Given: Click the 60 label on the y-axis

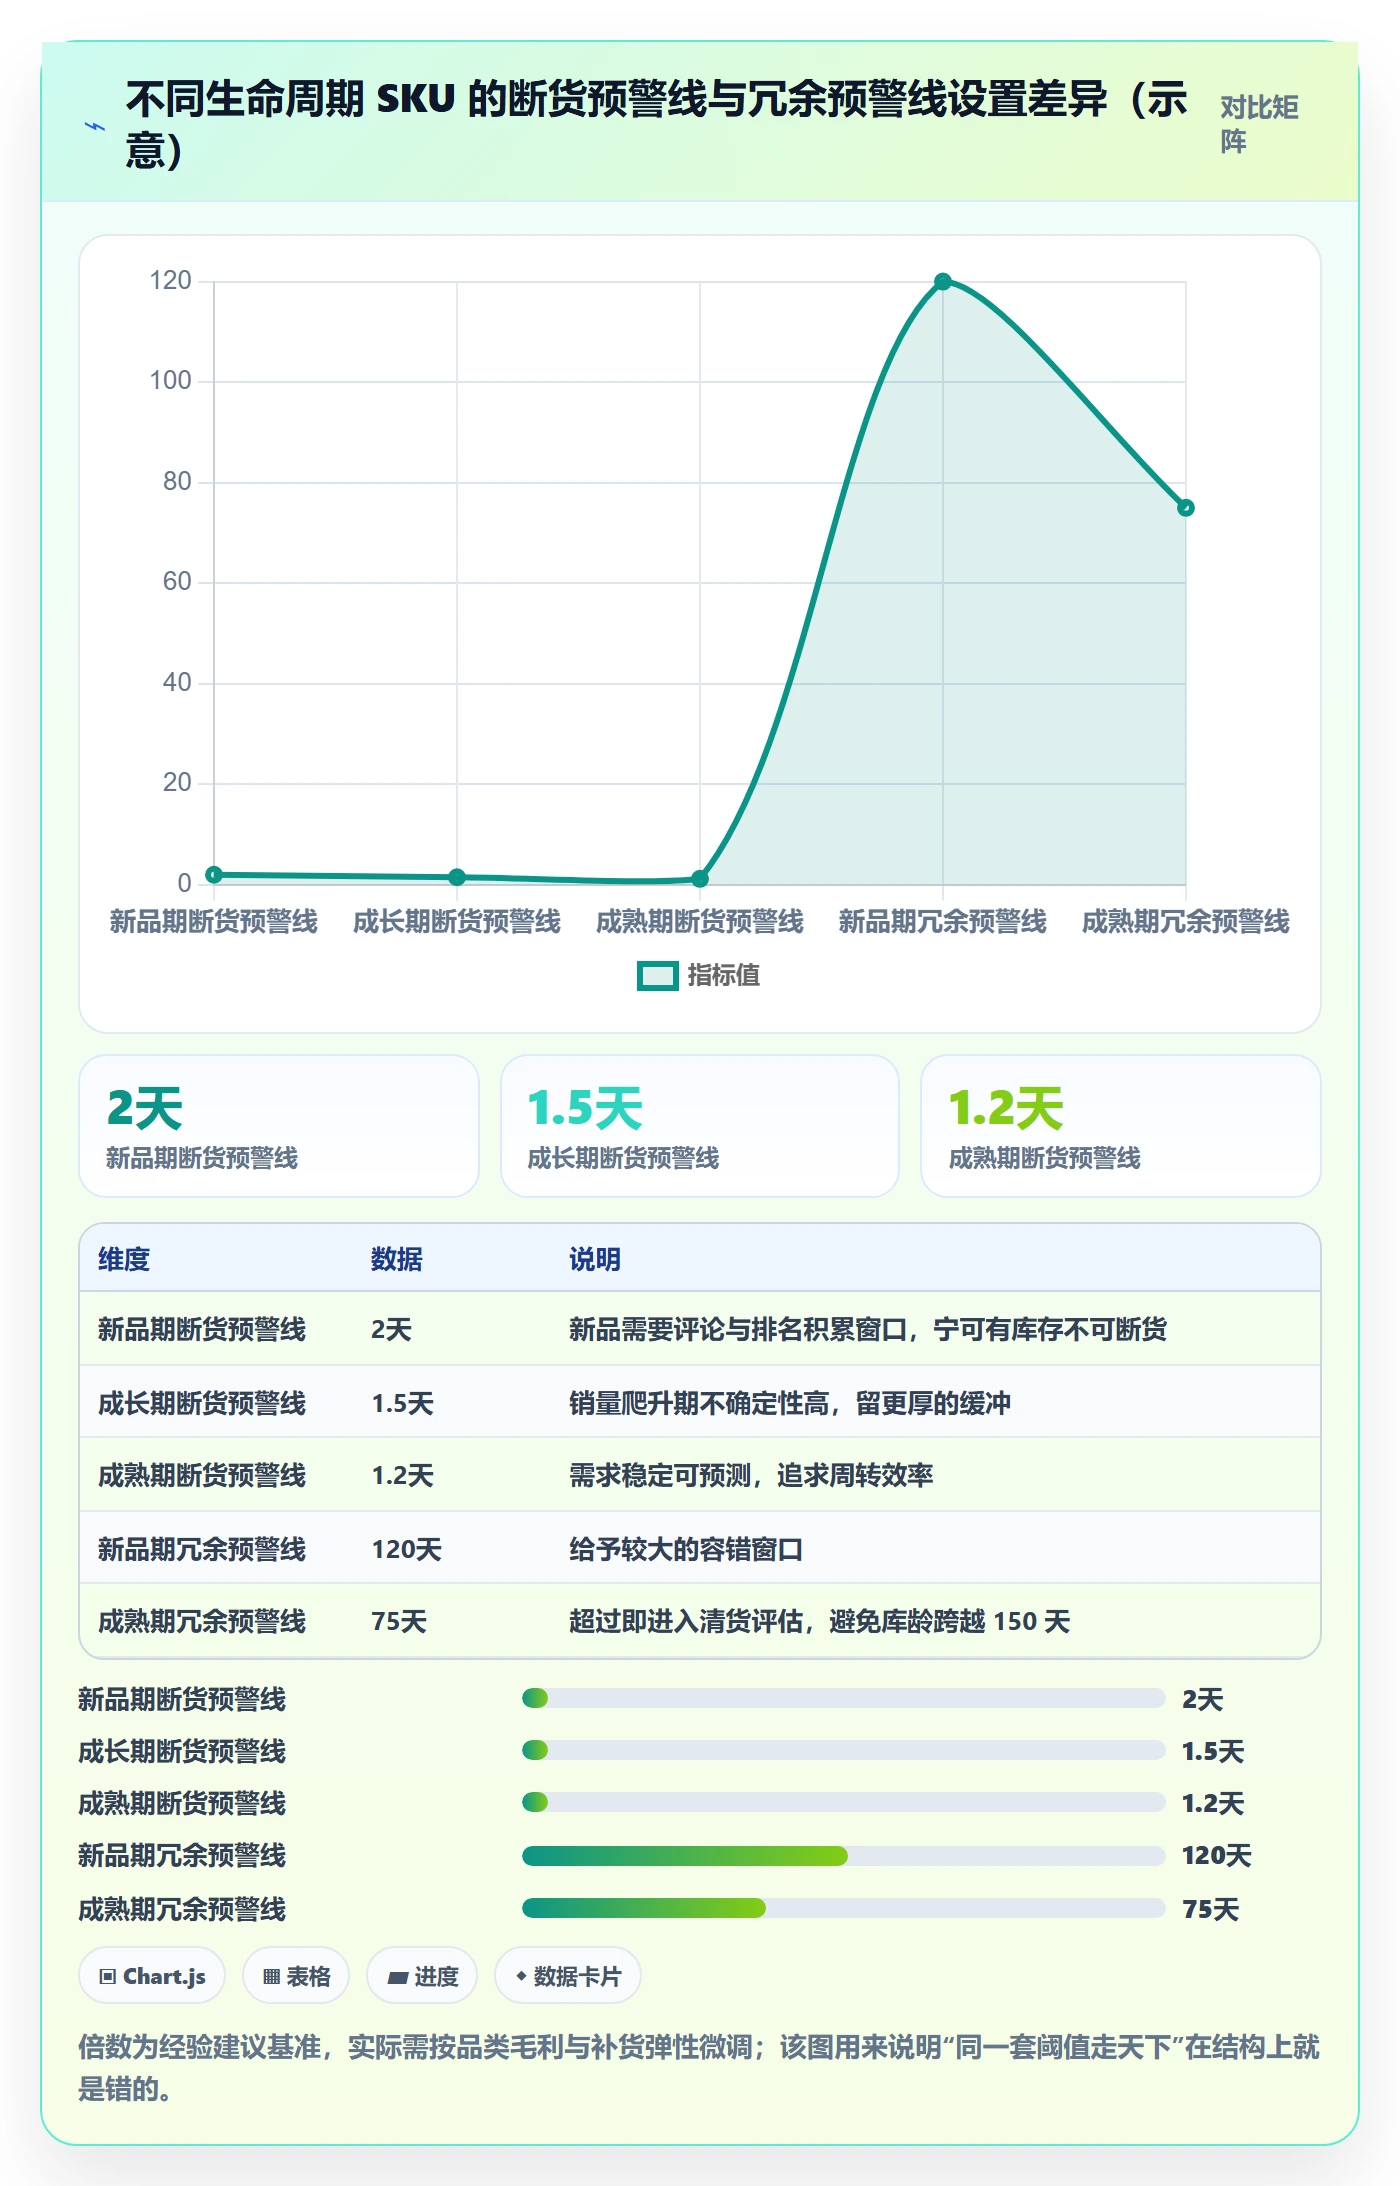Looking at the screenshot, I should [x=177, y=582].
